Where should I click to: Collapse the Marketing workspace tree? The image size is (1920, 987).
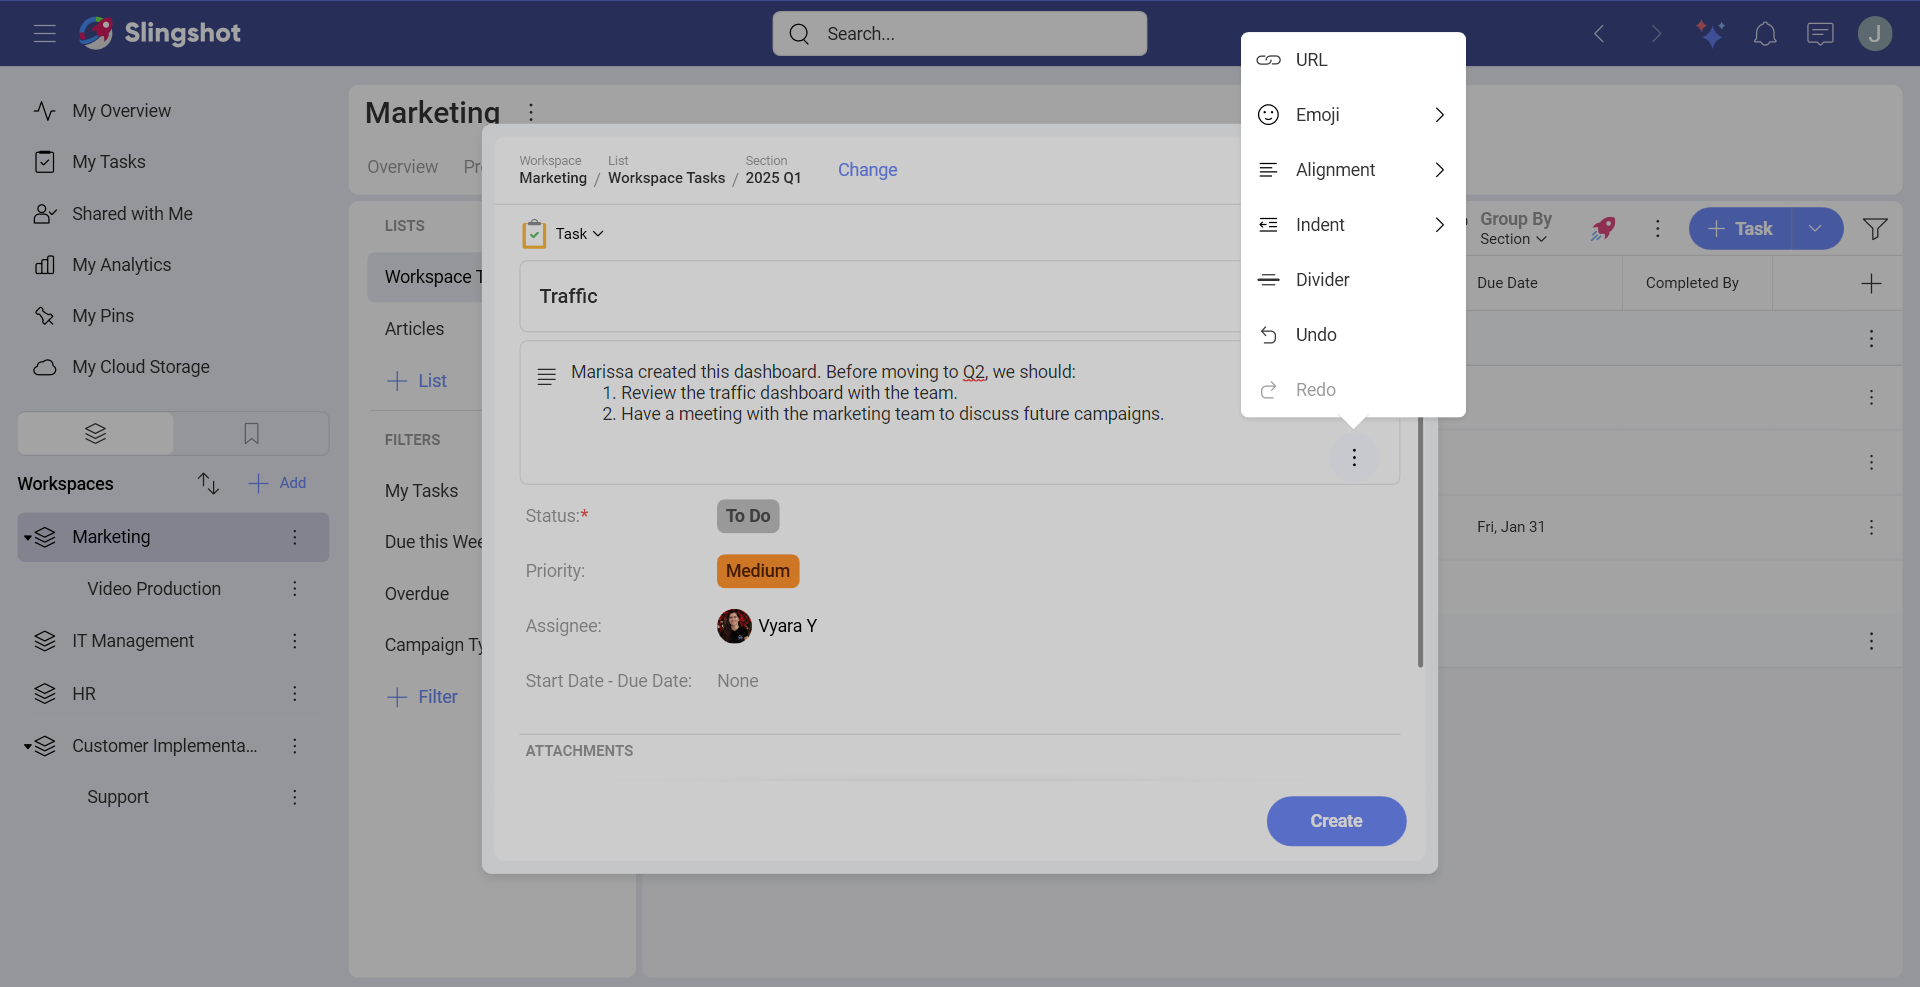[27, 538]
